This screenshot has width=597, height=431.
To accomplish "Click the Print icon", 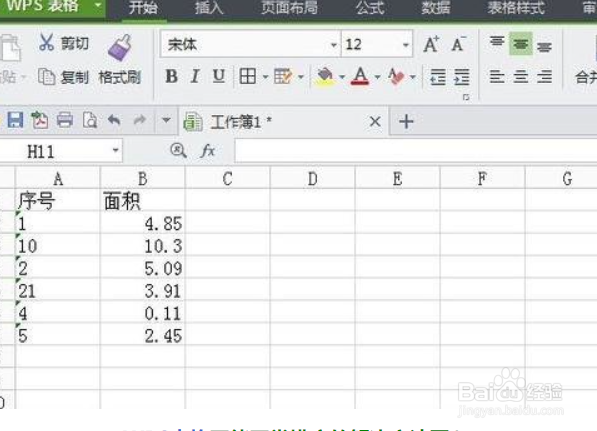I will coord(65,120).
